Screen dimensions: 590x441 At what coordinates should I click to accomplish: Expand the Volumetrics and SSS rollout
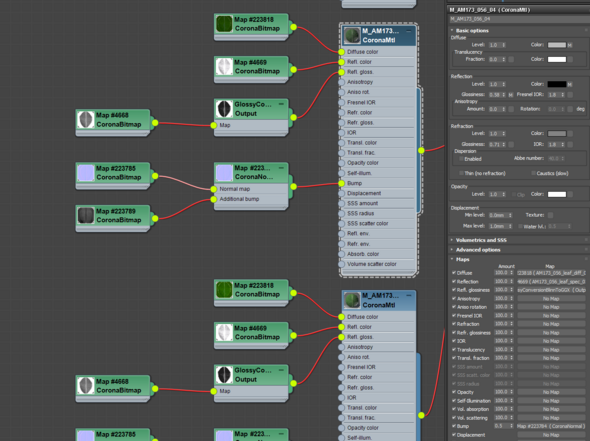481,240
